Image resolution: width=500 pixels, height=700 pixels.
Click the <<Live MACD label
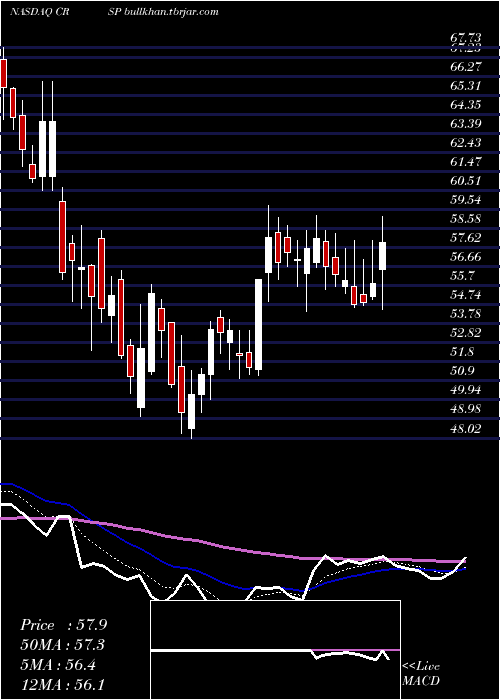[x=421, y=673]
